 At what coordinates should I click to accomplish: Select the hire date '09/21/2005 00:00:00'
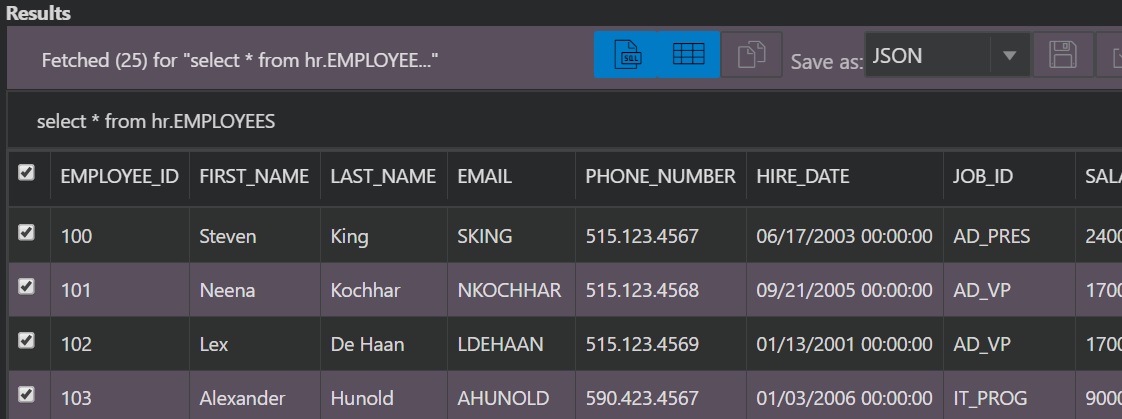point(844,290)
